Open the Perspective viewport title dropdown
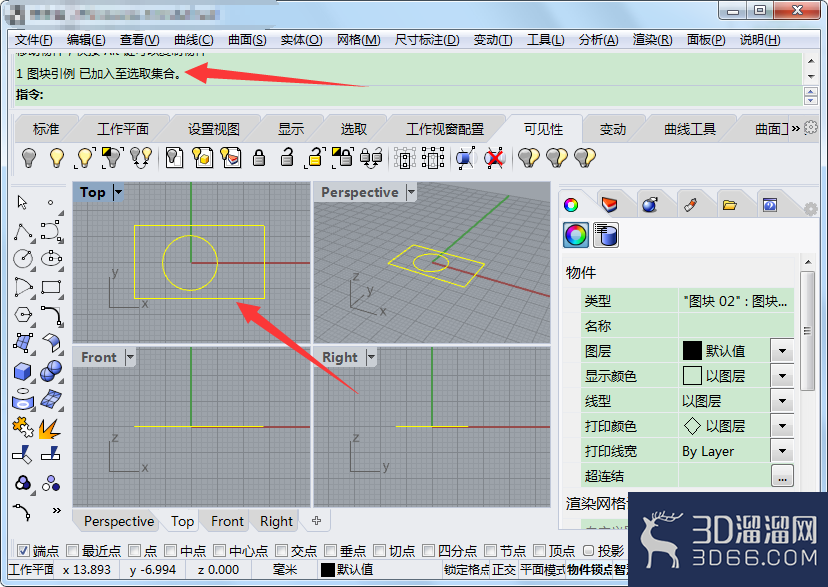This screenshot has width=828, height=587. click(x=411, y=192)
